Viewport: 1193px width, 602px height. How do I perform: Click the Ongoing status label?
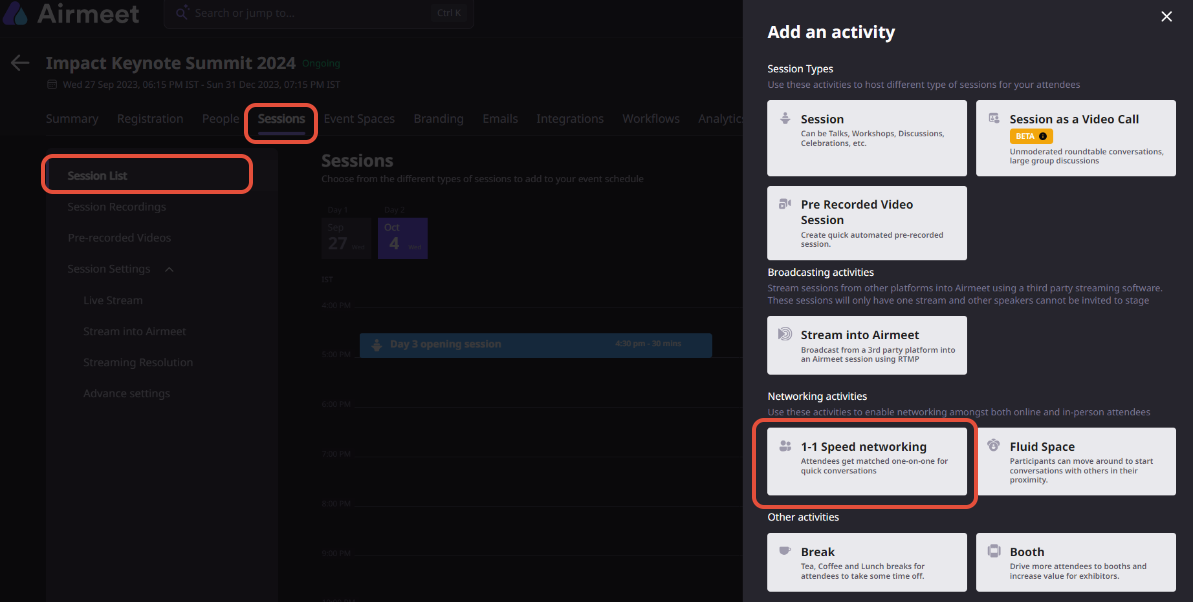point(321,63)
